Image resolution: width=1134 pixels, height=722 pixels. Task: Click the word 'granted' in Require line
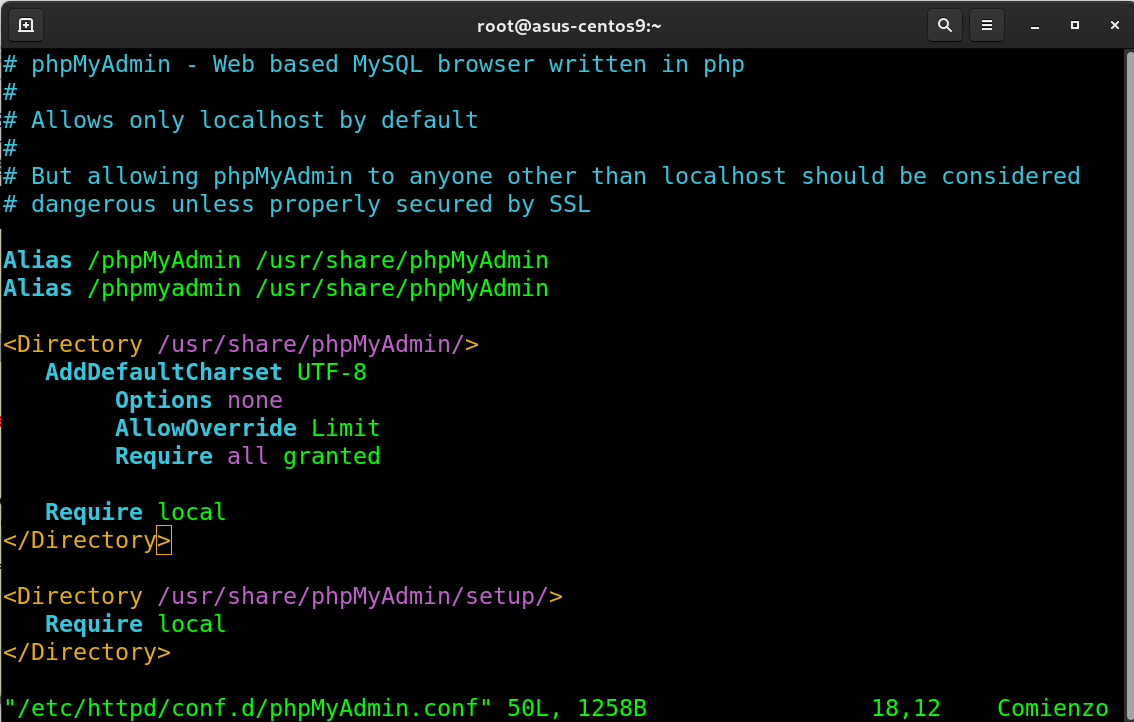click(x=332, y=456)
